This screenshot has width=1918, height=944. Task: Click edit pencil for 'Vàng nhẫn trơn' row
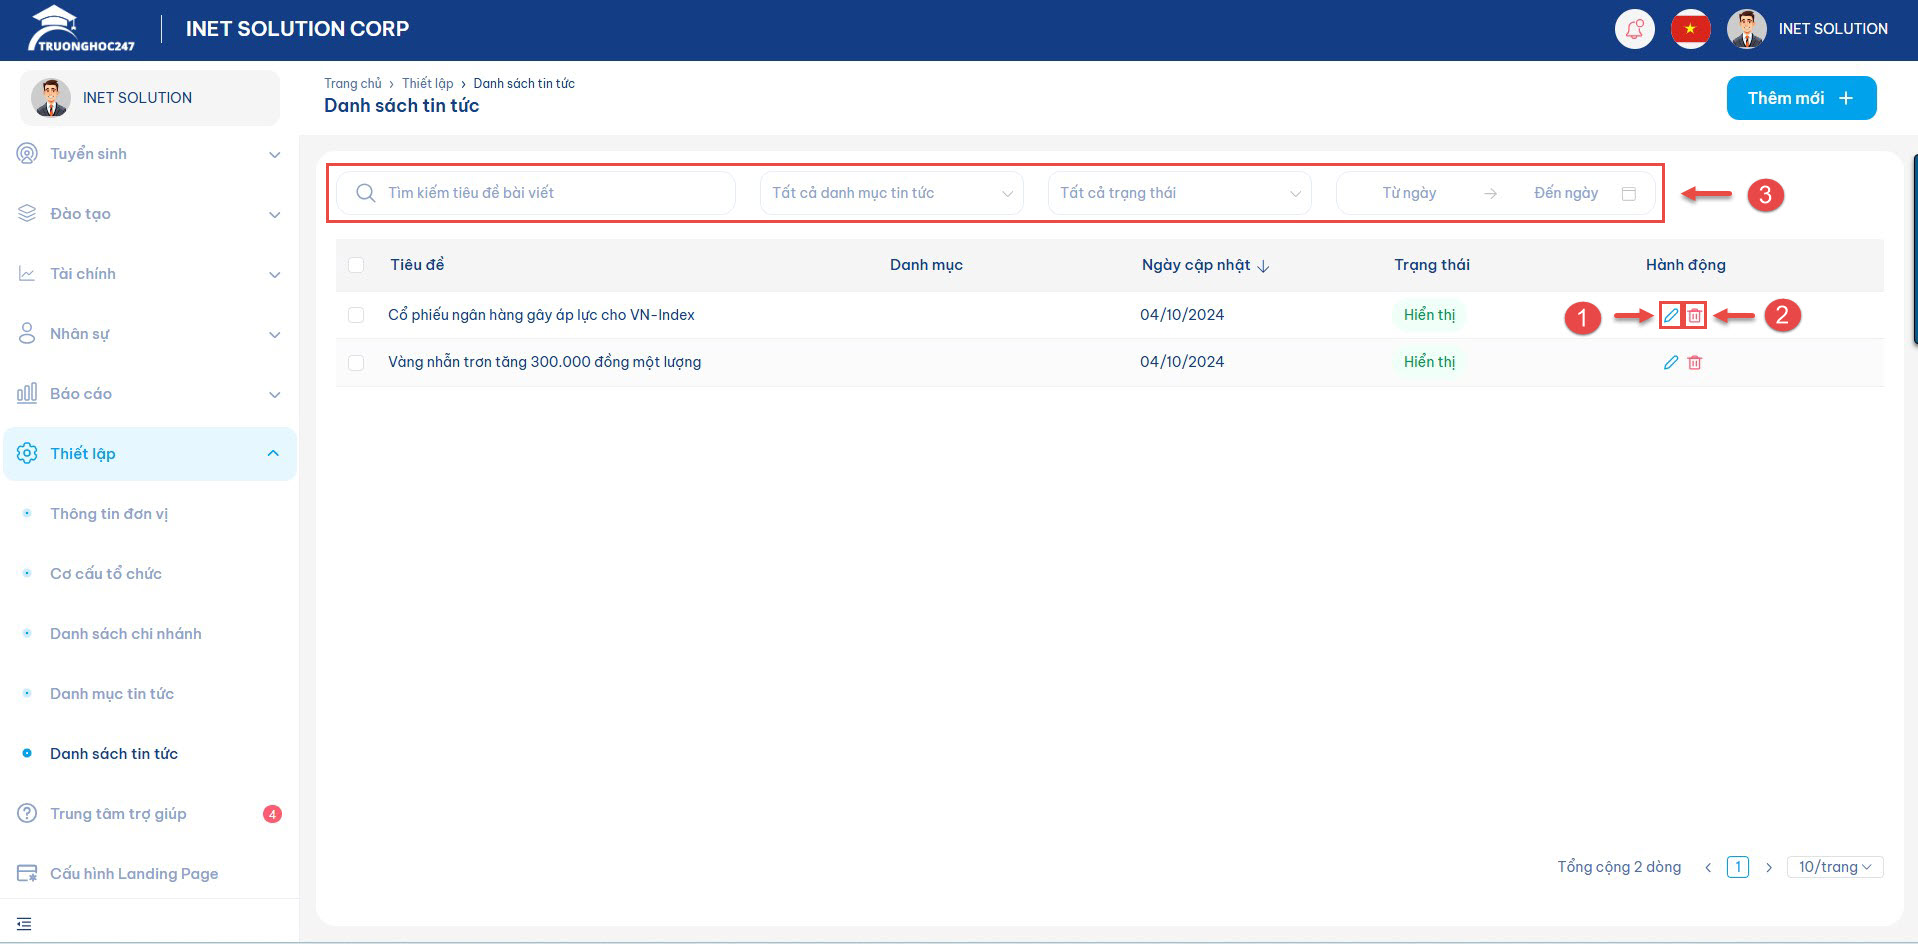tap(1670, 363)
